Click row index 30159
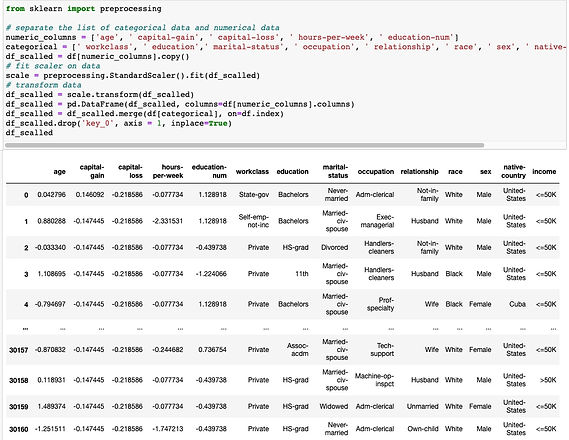 point(19,407)
